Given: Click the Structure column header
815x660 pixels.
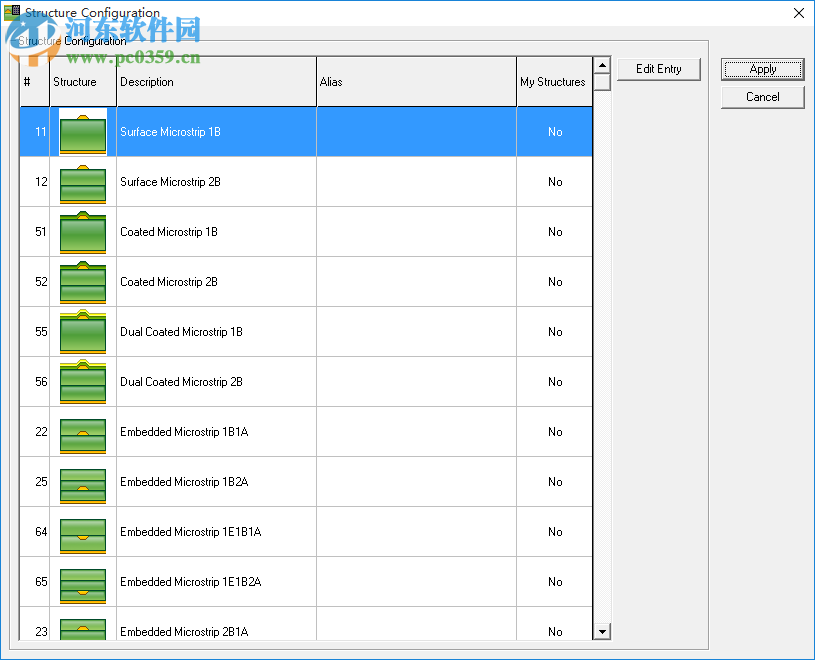Looking at the screenshot, I should 83,82.
